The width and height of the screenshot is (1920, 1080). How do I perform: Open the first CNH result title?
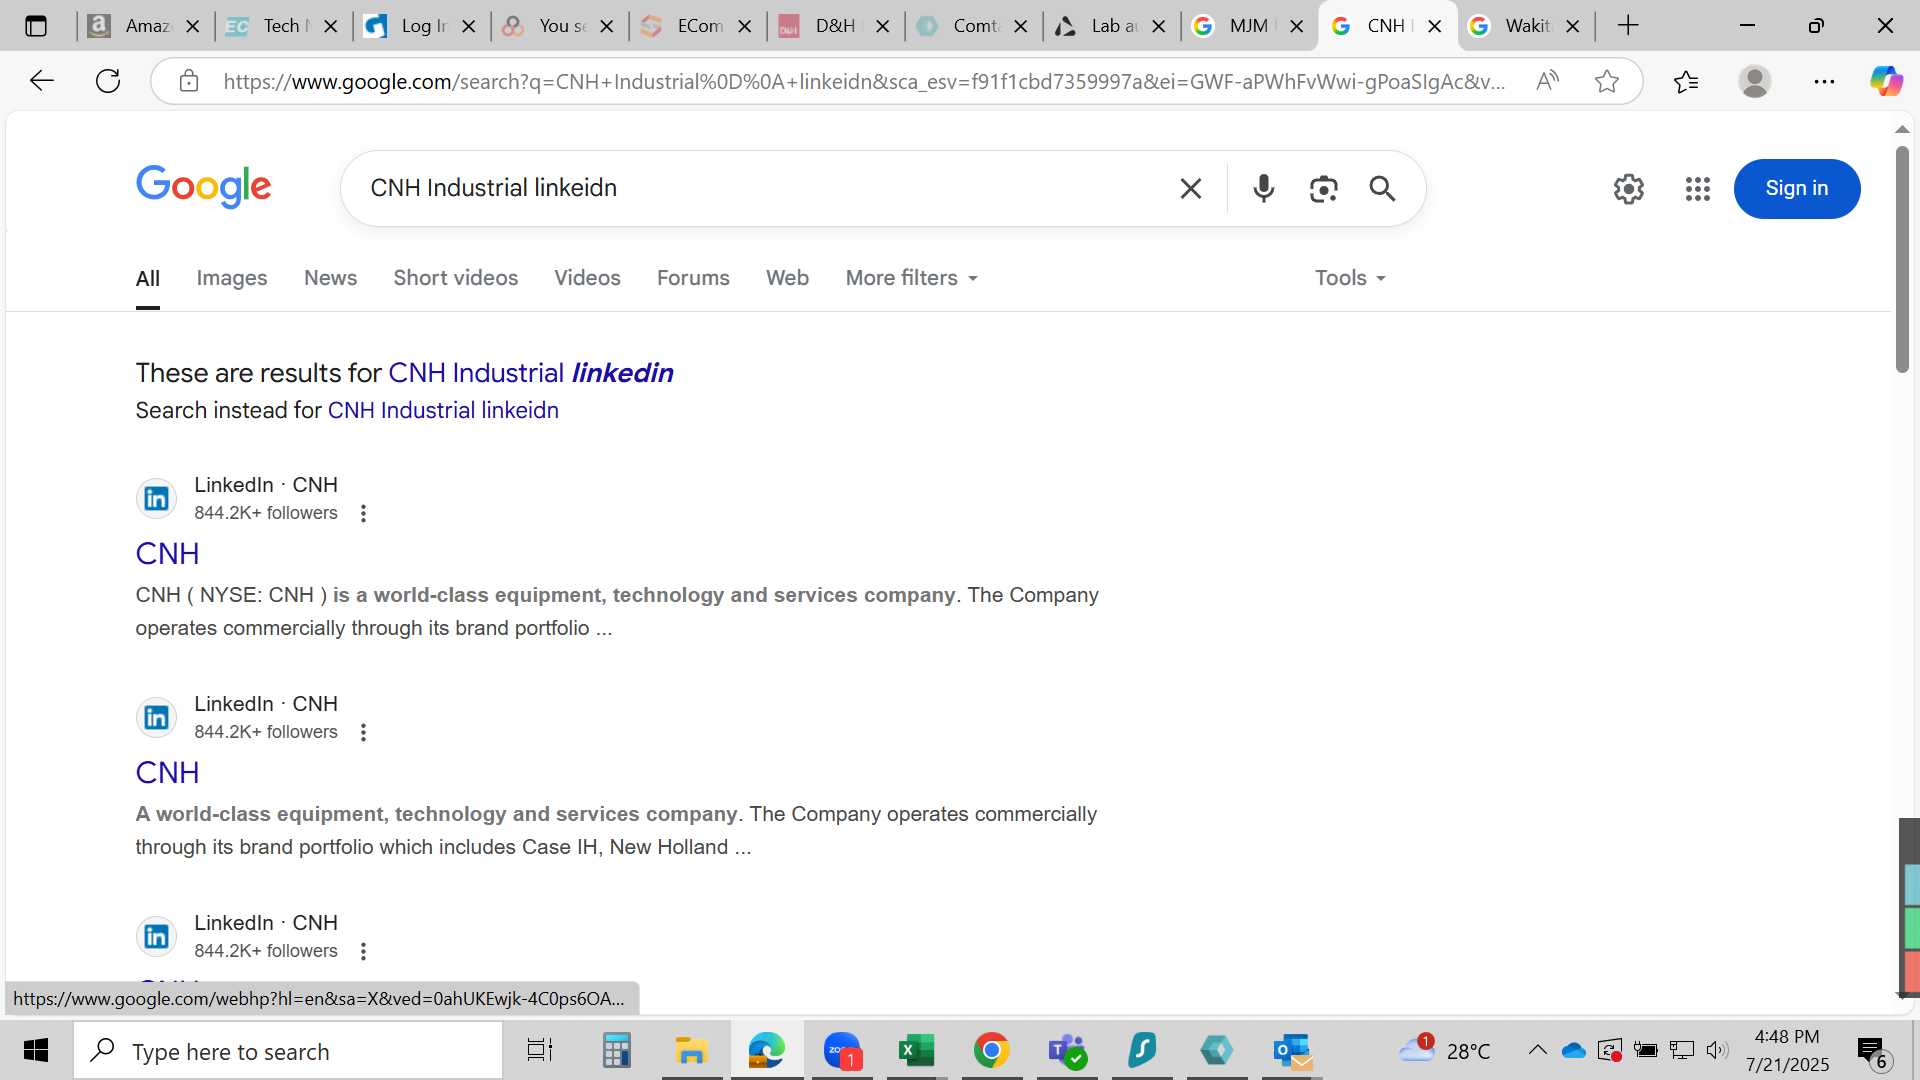(x=167, y=554)
